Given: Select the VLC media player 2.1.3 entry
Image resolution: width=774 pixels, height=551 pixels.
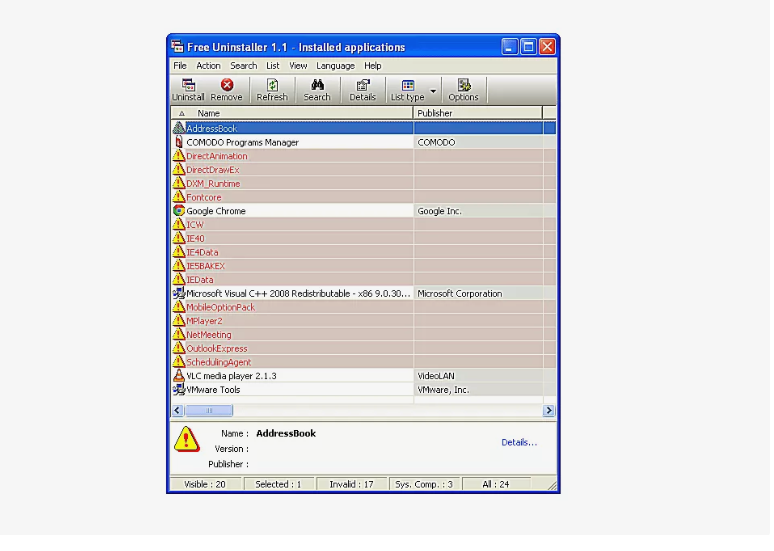Looking at the screenshot, I should click(363, 376).
